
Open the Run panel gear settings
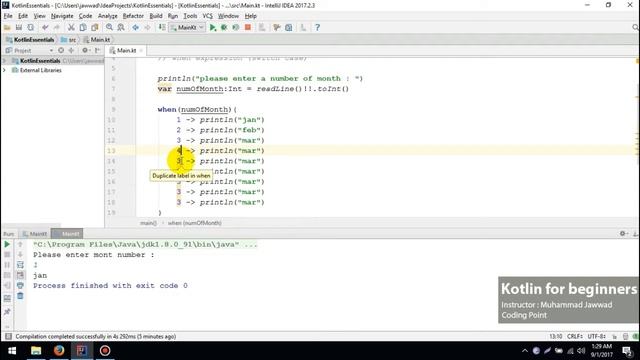pos(623,233)
